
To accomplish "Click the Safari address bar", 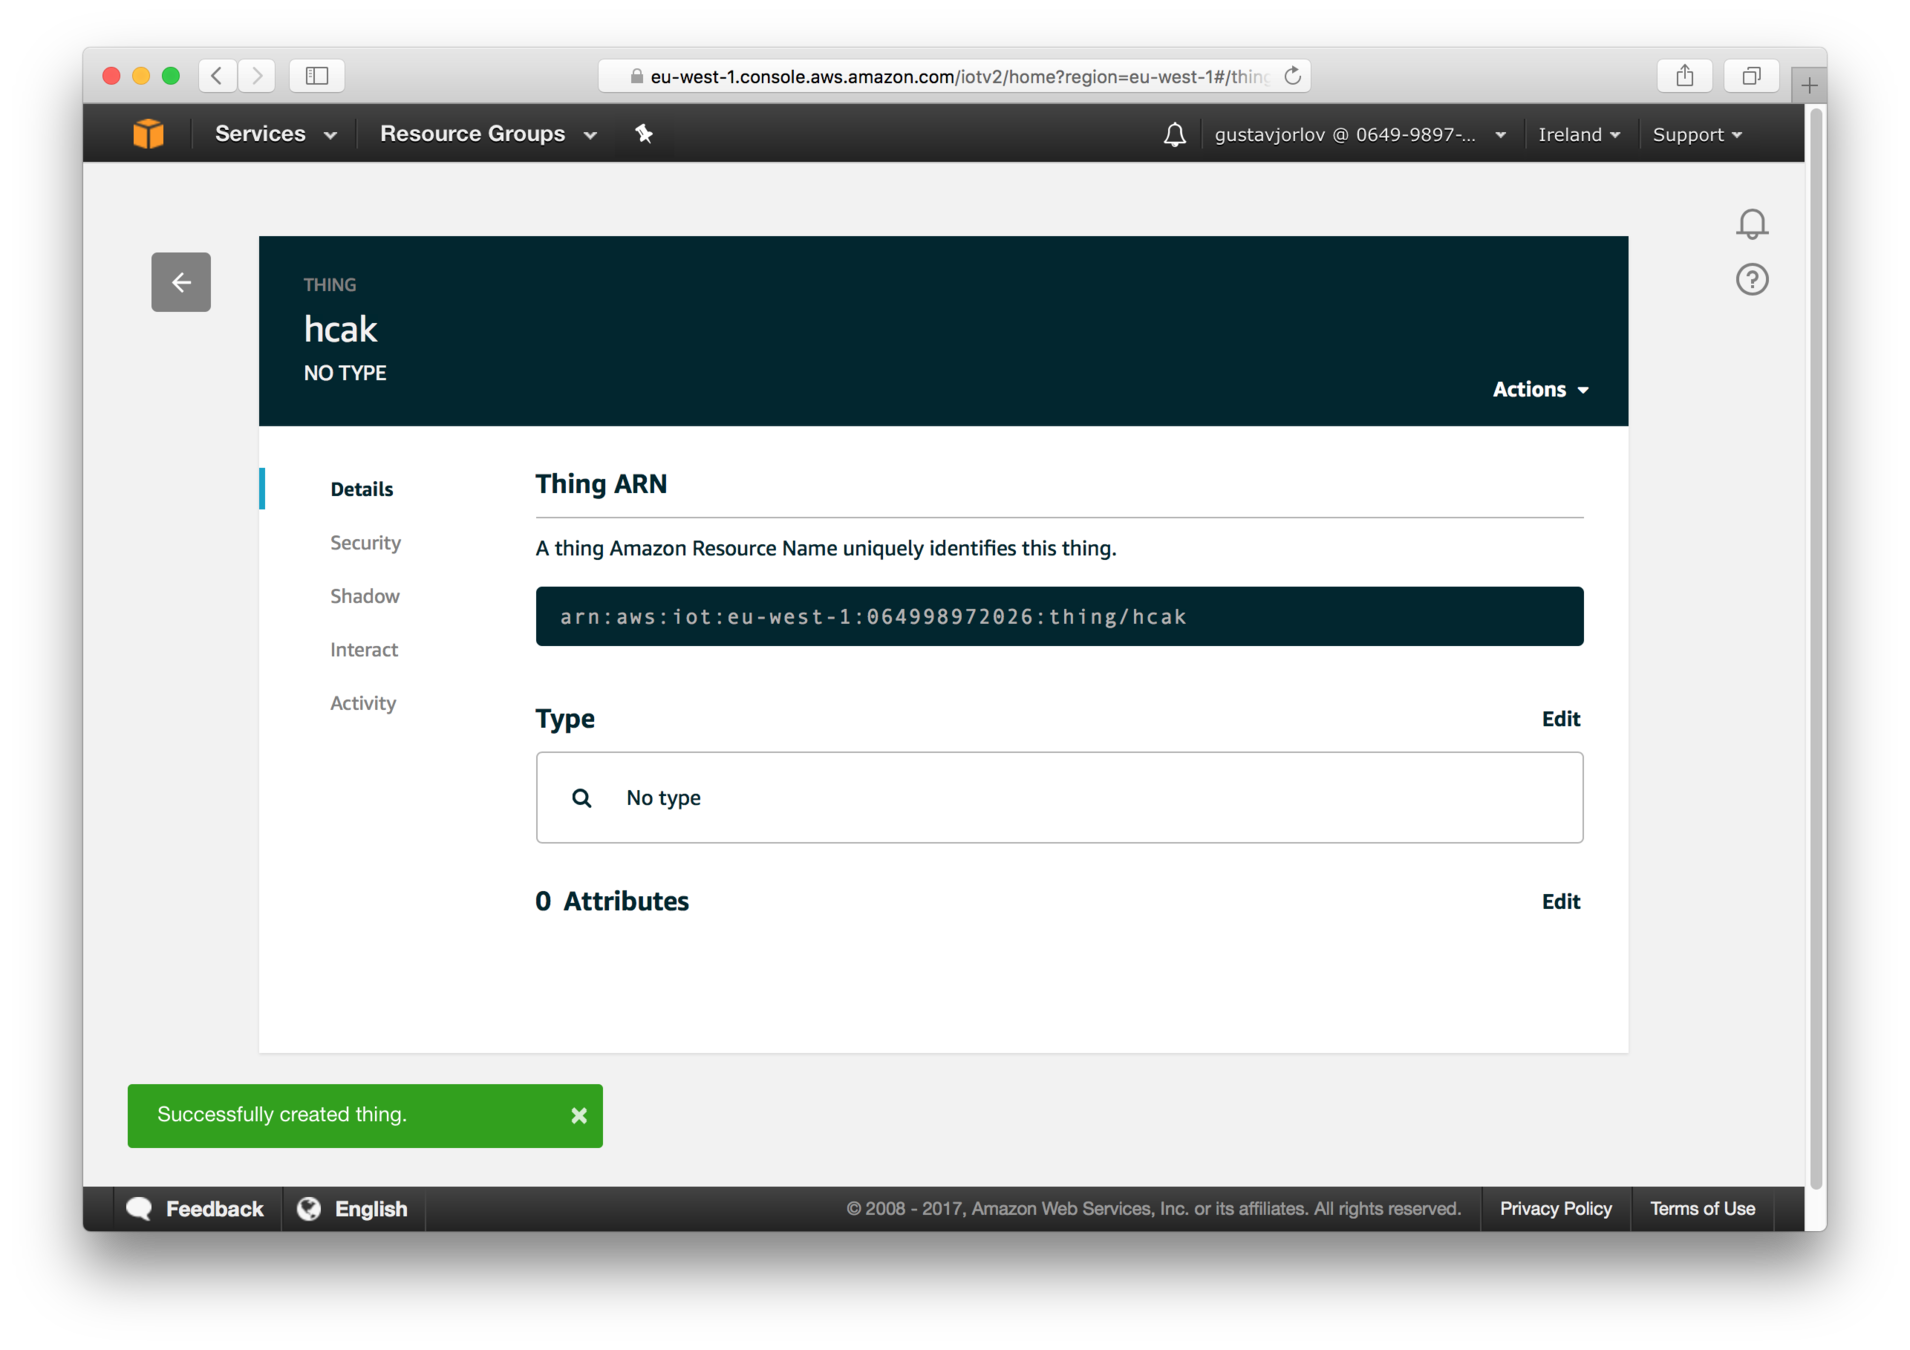I will tap(955, 76).
